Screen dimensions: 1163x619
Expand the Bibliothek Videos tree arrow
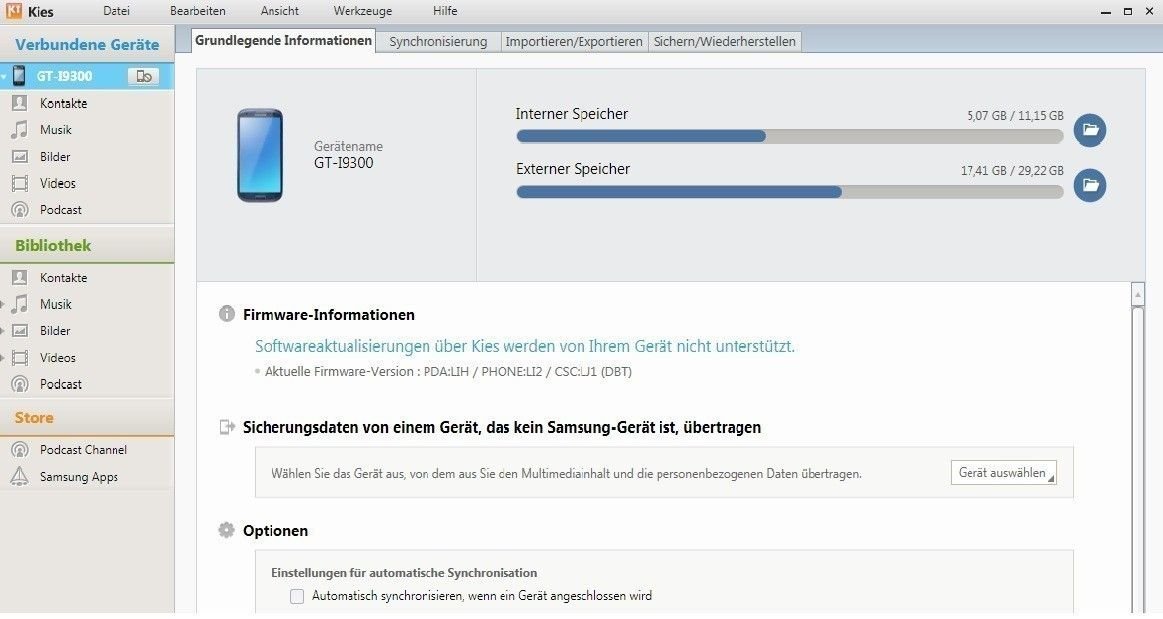tap(3, 358)
